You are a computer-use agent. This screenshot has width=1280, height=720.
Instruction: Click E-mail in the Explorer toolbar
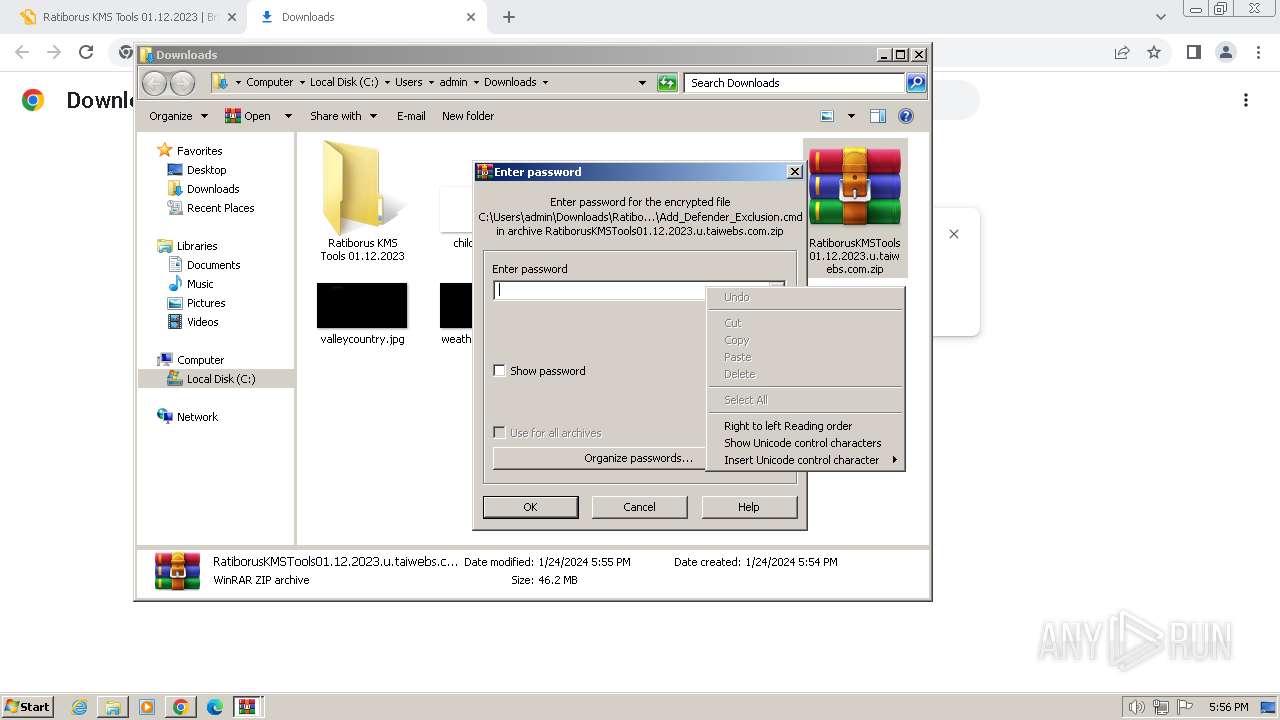point(411,116)
